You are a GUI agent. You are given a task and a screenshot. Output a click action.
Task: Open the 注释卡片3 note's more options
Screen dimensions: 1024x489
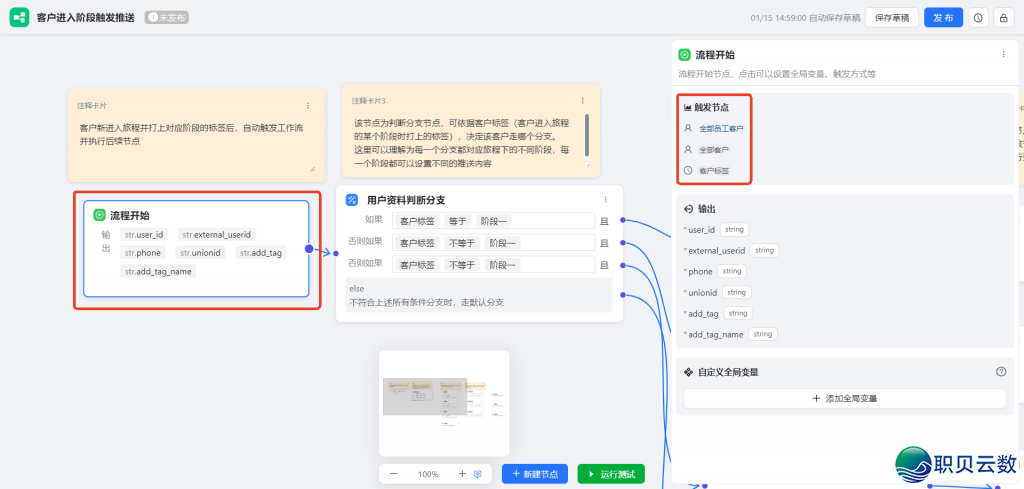pyautogui.click(x=582, y=100)
